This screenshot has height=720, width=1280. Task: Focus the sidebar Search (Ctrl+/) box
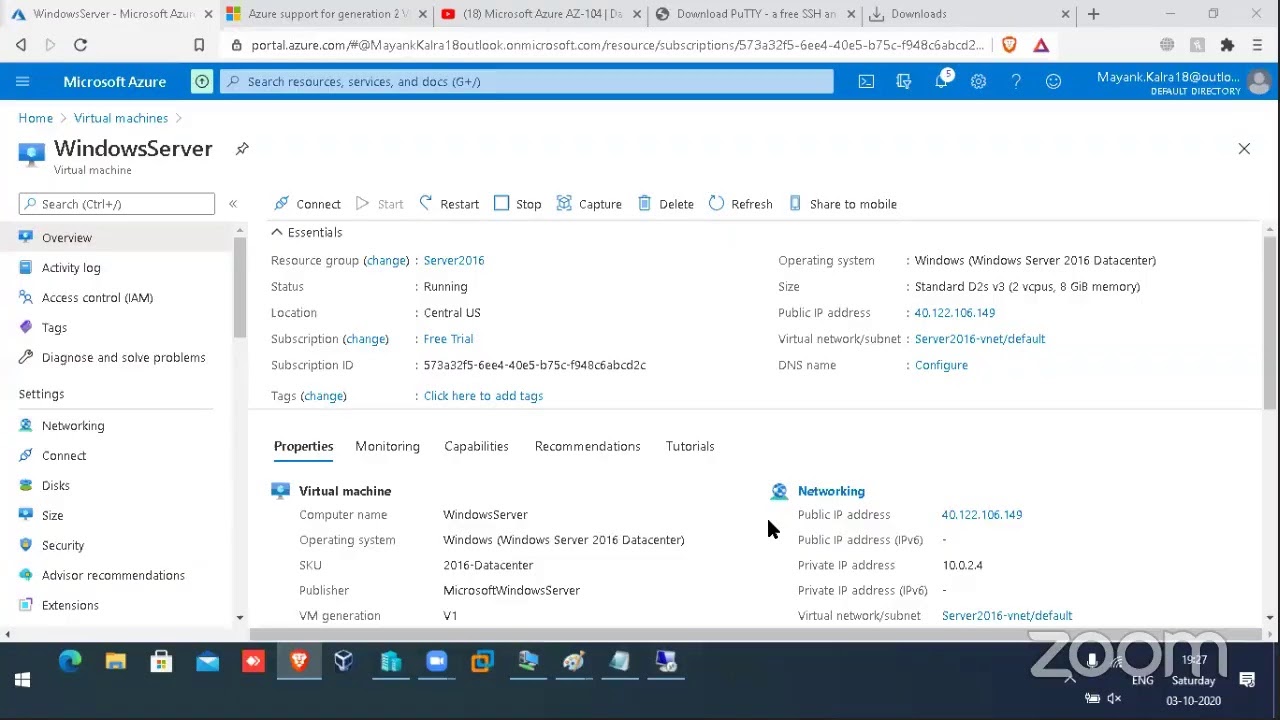[117, 204]
